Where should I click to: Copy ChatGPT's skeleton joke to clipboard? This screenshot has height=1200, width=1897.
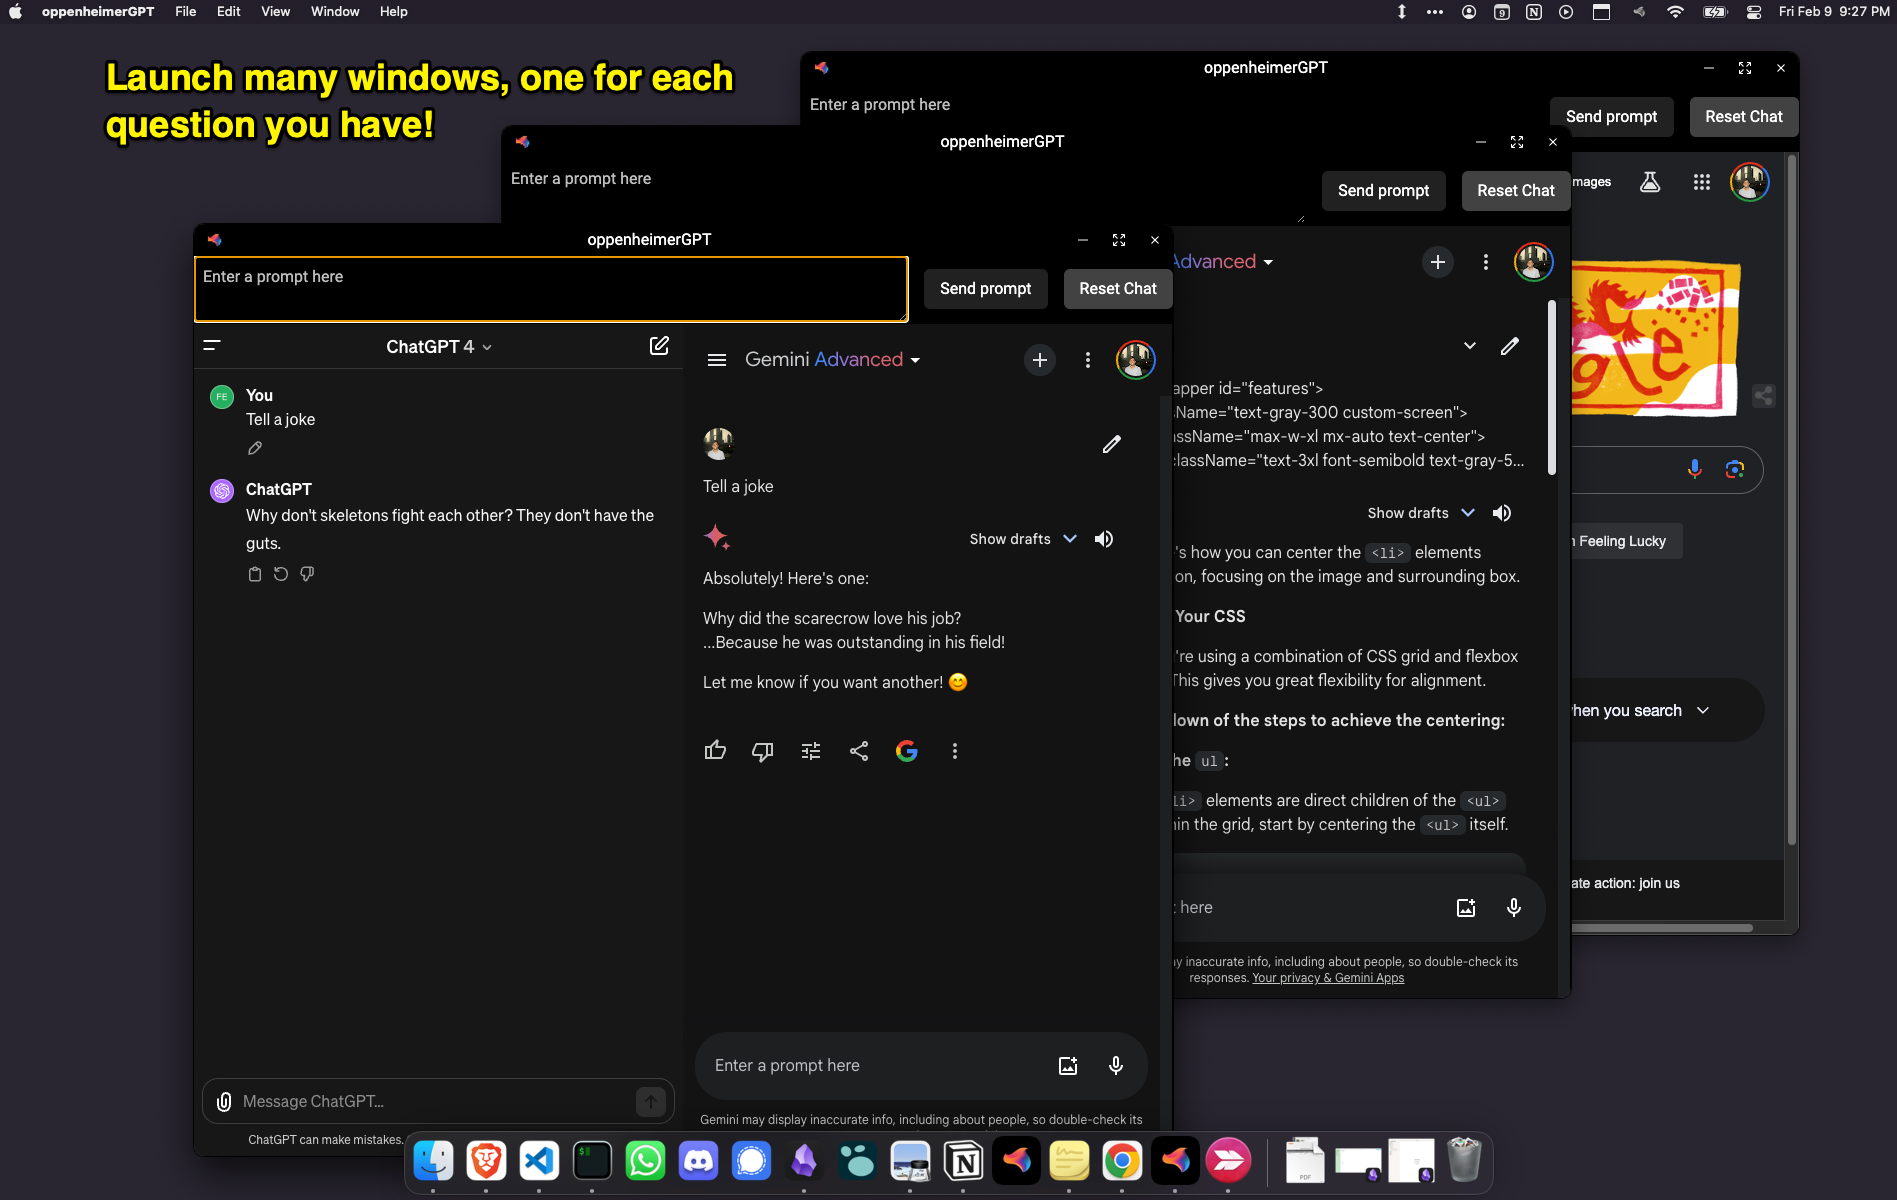tap(255, 573)
